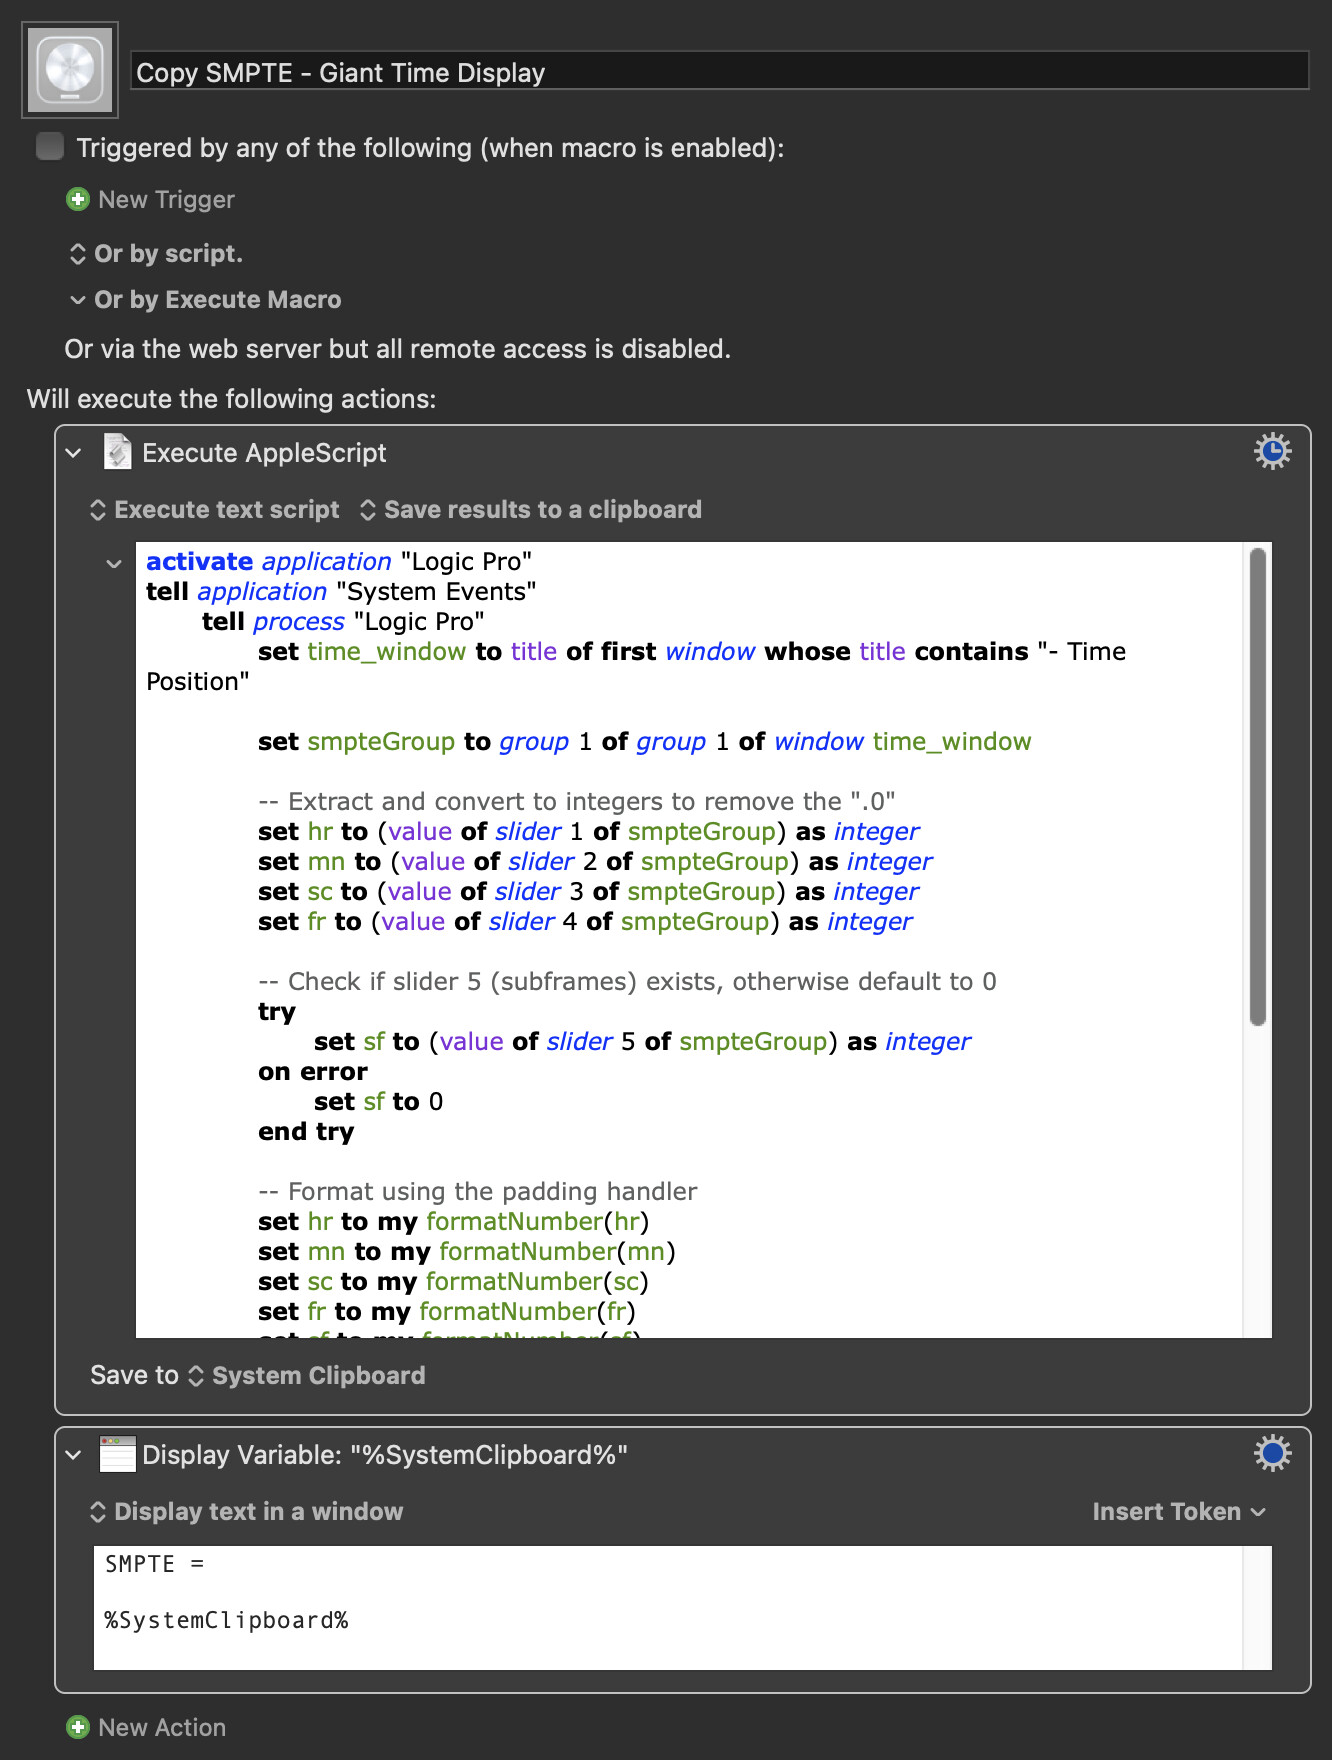Click the green plus New Trigger icon
The image size is (1332, 1760).
click(x=77, y=200)
